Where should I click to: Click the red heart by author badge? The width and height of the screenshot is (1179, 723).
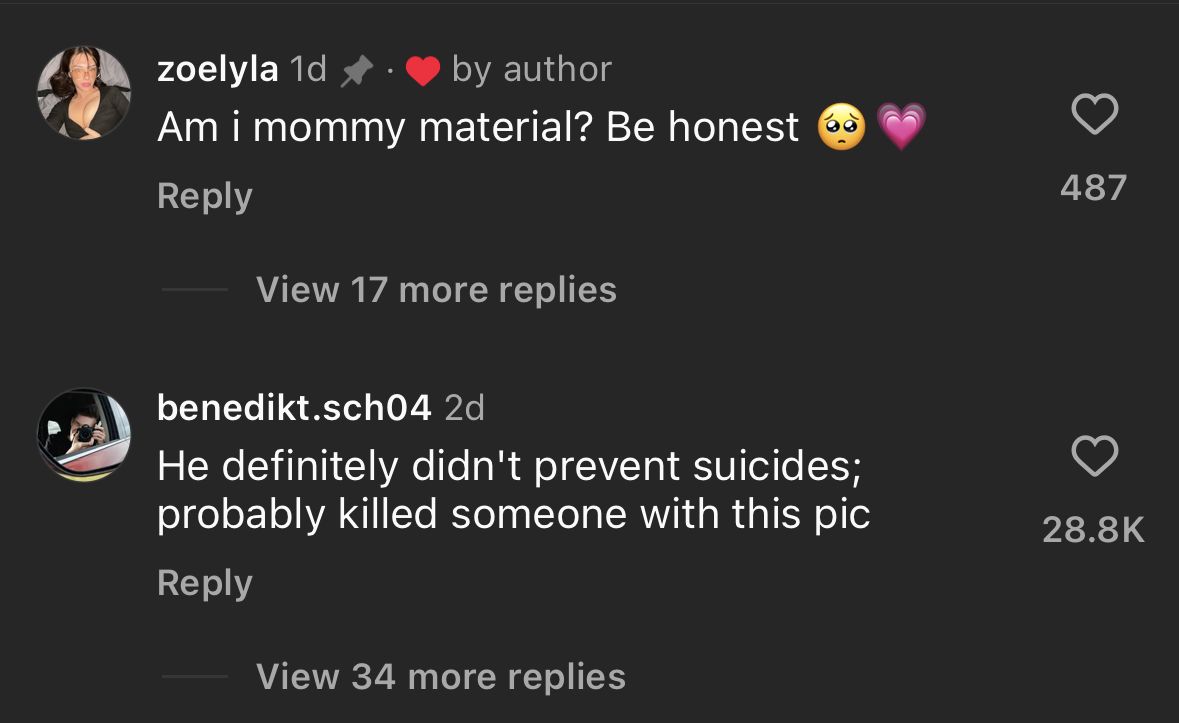(x=423, y=71)
